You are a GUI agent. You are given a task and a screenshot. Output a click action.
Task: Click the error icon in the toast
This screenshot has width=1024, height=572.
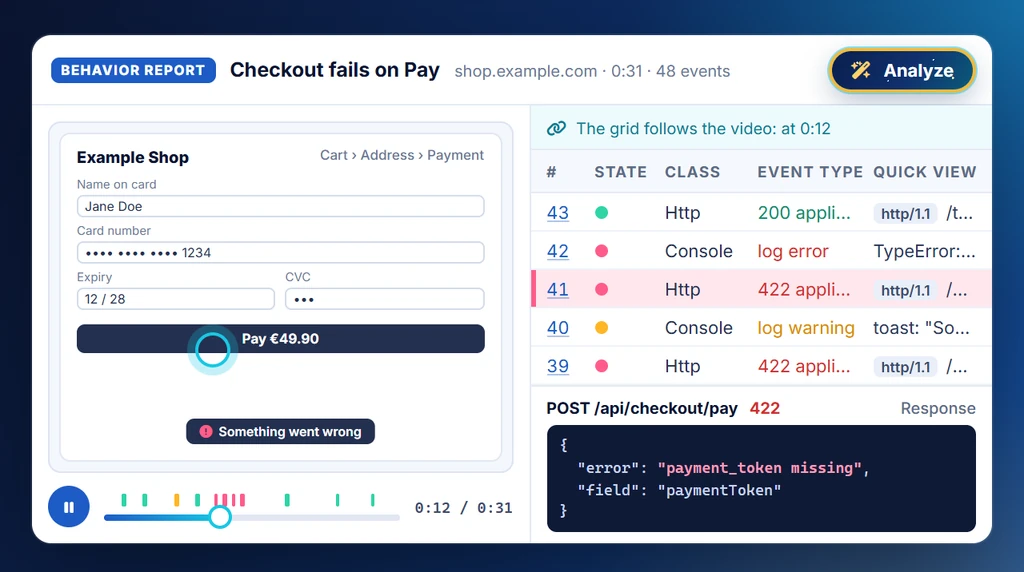(x=206, y=432)
